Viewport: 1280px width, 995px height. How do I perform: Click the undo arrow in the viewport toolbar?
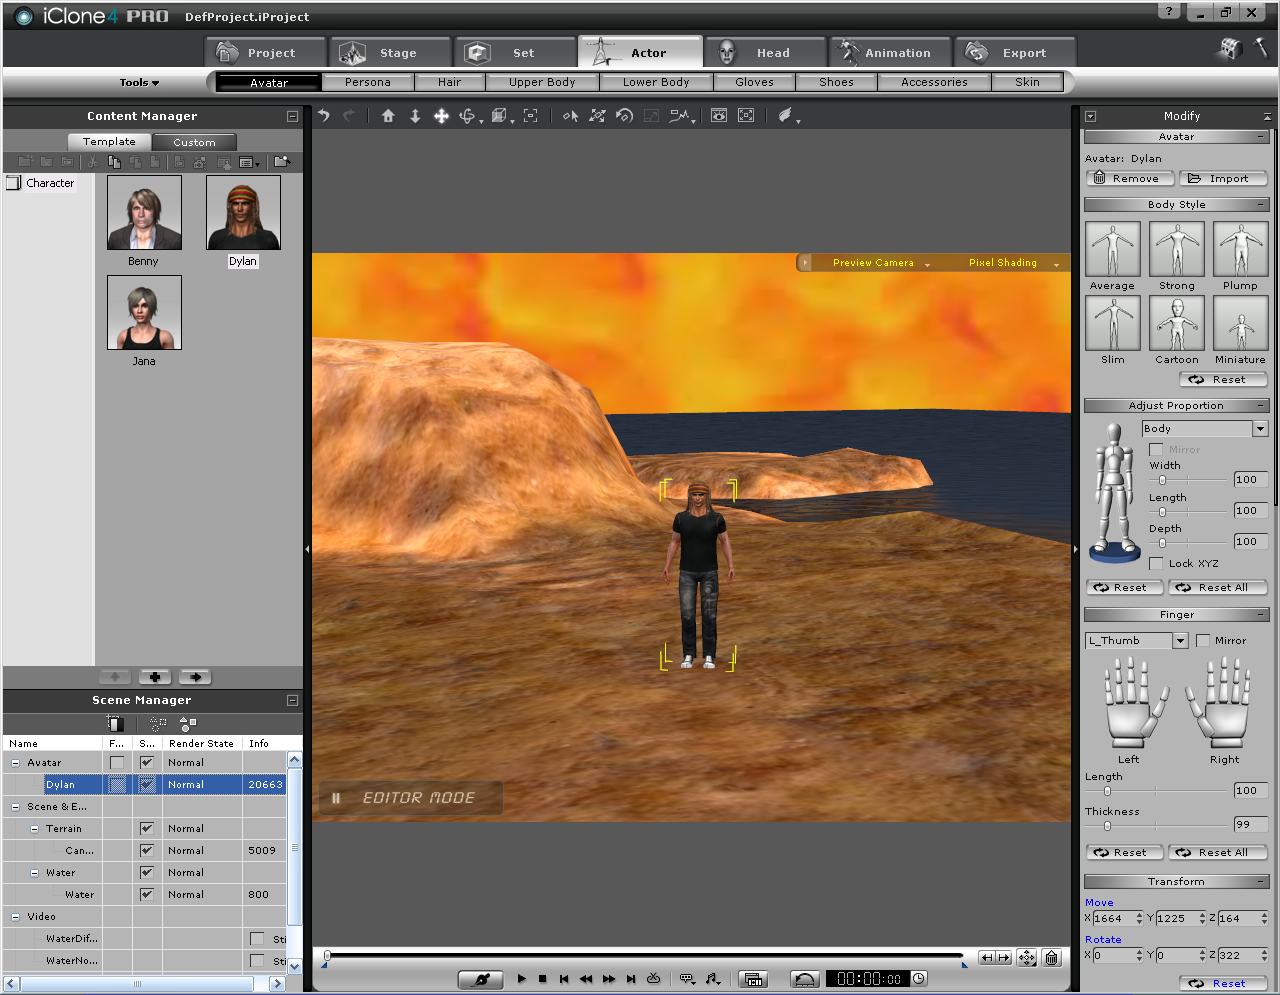[324, 116]
